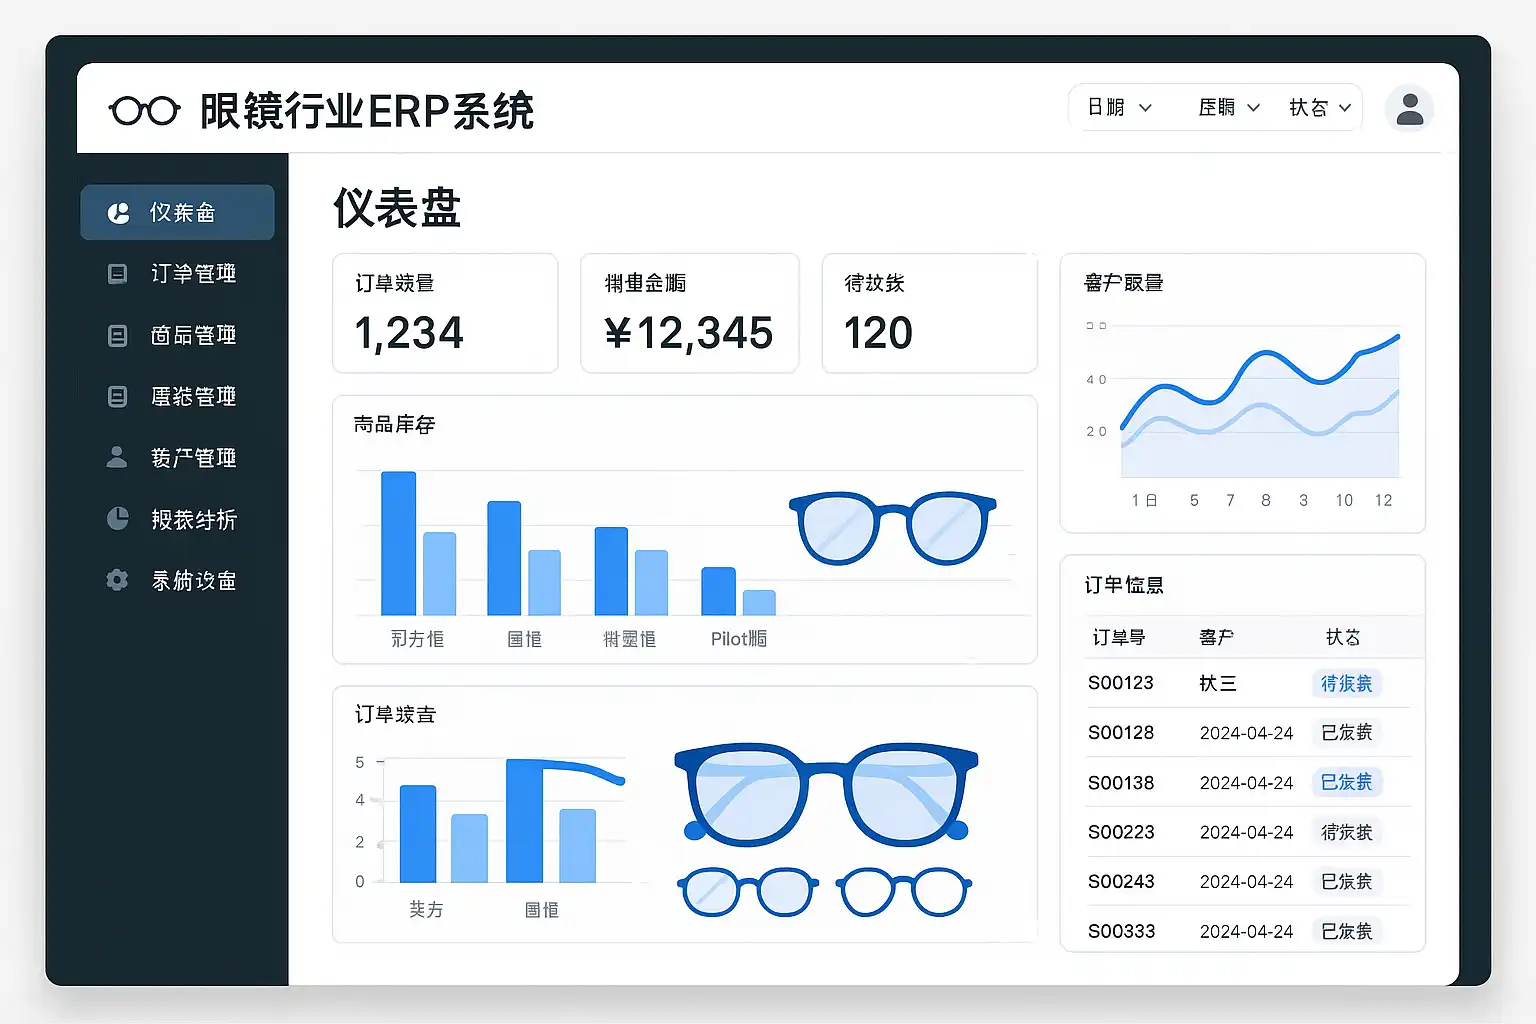Click the blue status badge in the S00123 row

coord(1347,683)
